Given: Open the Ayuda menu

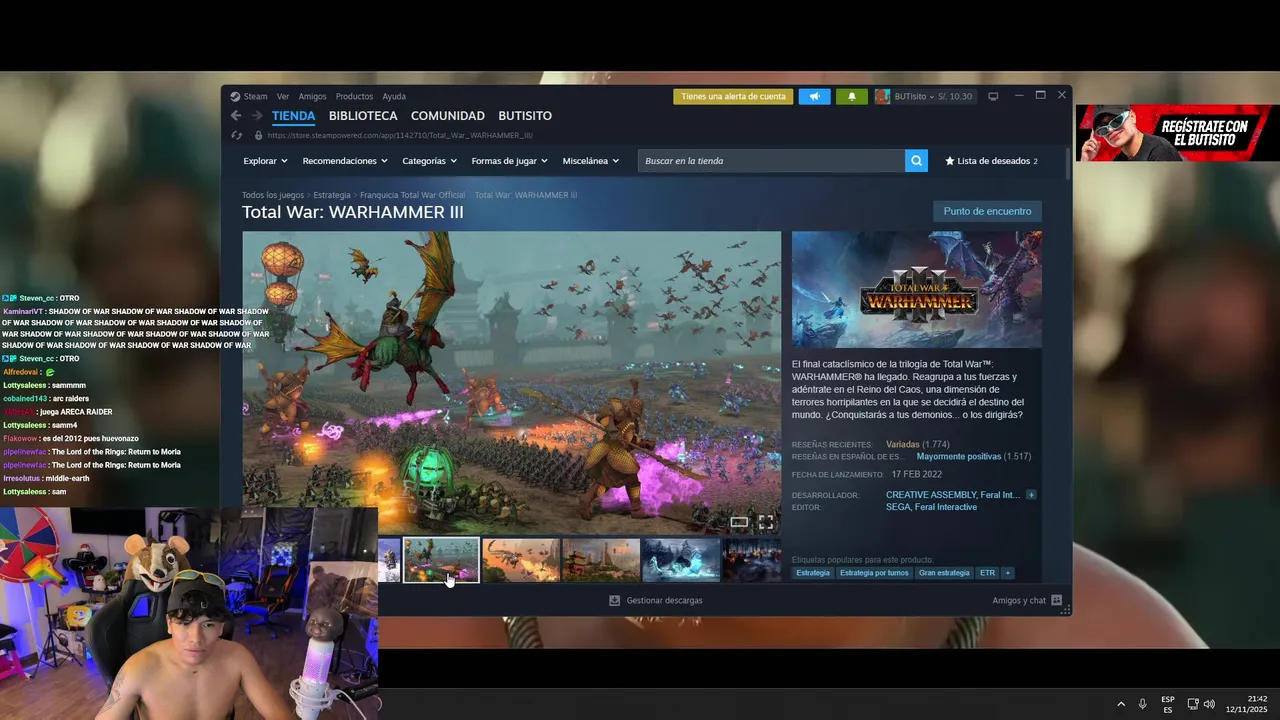Looking at the screenshot, I should click(x=394, y=97).
